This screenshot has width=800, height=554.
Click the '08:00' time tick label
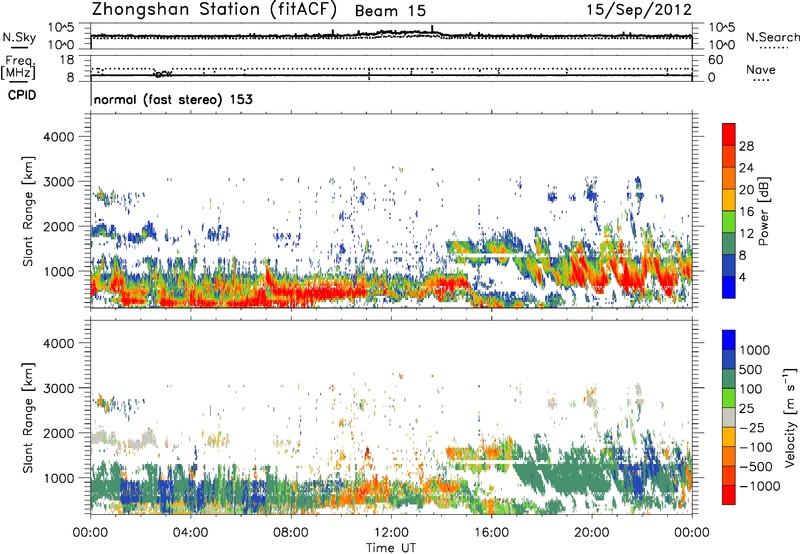click(x=290, y=533)
